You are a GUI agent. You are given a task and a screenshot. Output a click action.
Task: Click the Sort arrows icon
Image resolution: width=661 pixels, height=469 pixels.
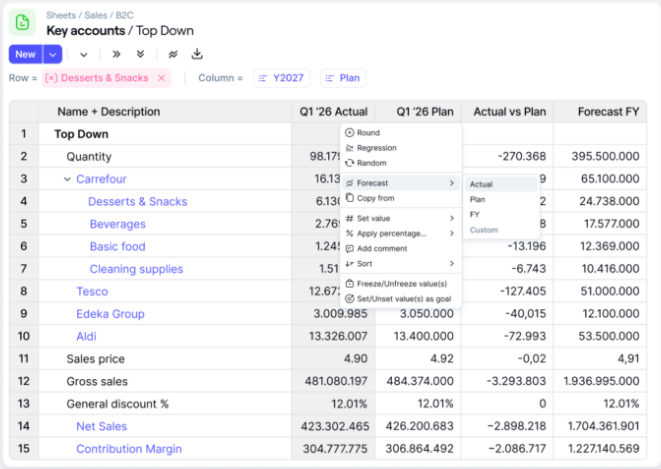point(349,264)
